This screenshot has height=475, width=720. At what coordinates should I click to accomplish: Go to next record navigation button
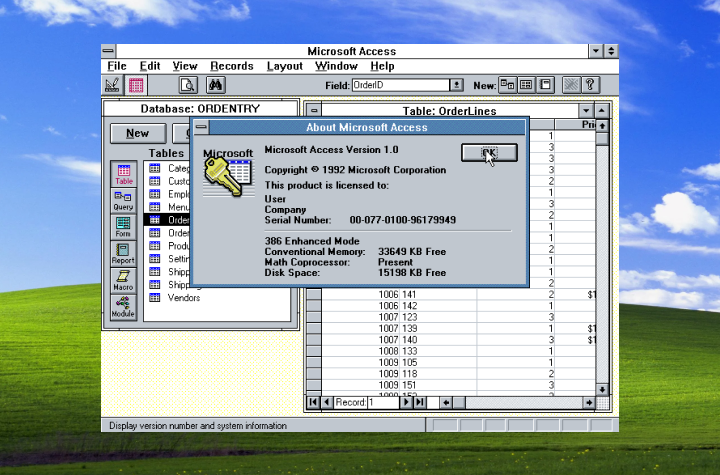406,402
